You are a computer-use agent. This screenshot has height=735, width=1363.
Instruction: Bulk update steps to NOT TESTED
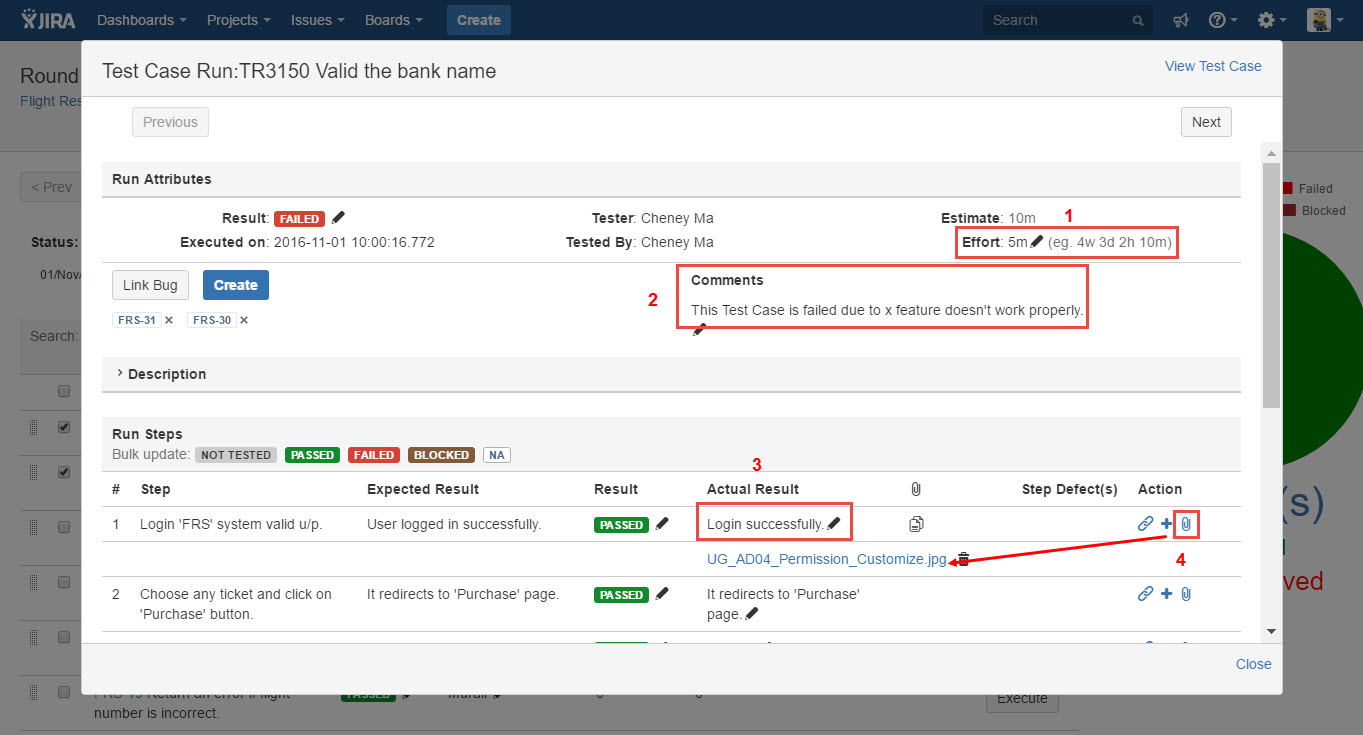point(236,455)
